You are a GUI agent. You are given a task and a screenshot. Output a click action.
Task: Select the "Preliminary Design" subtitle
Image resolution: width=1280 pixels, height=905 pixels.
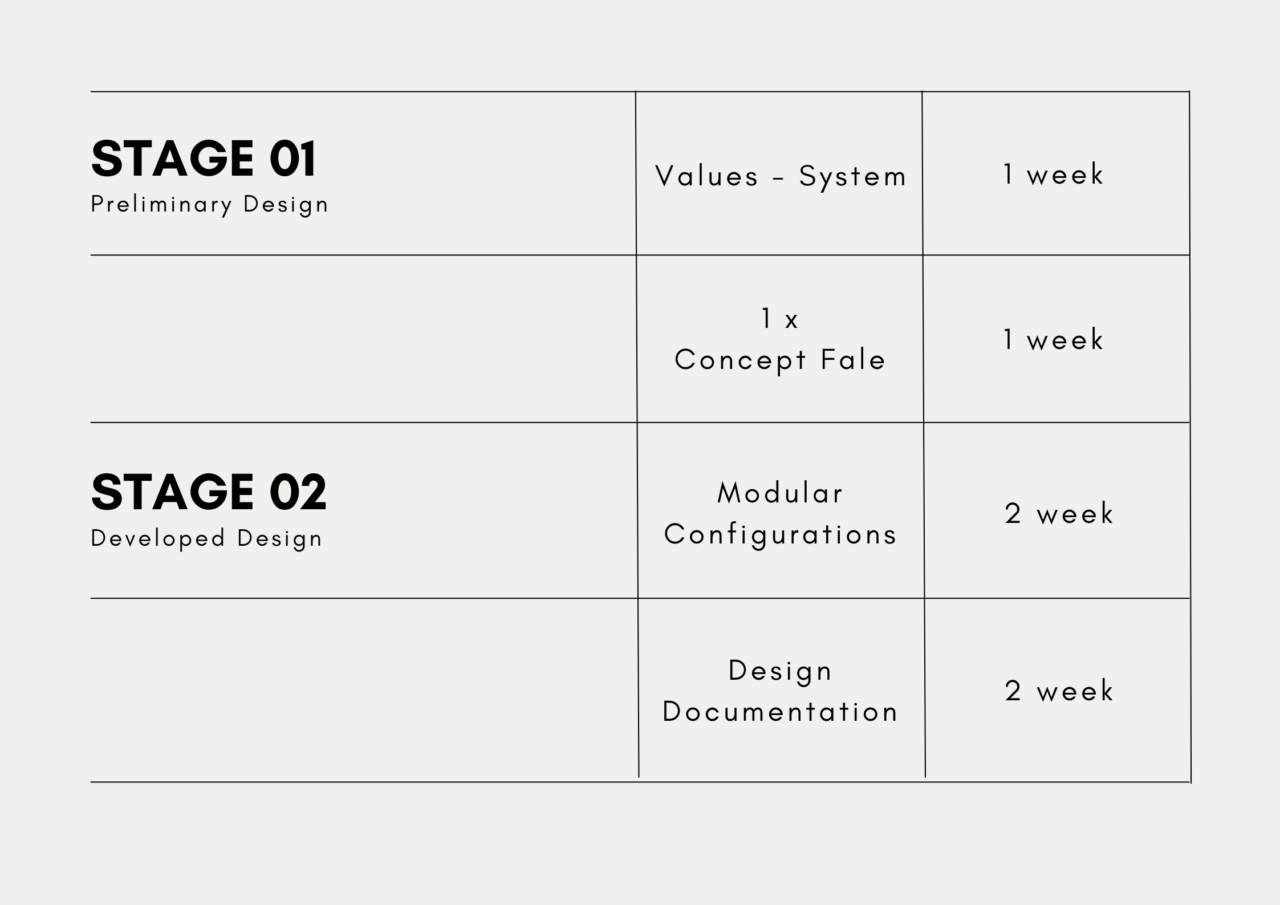point(209,205)
